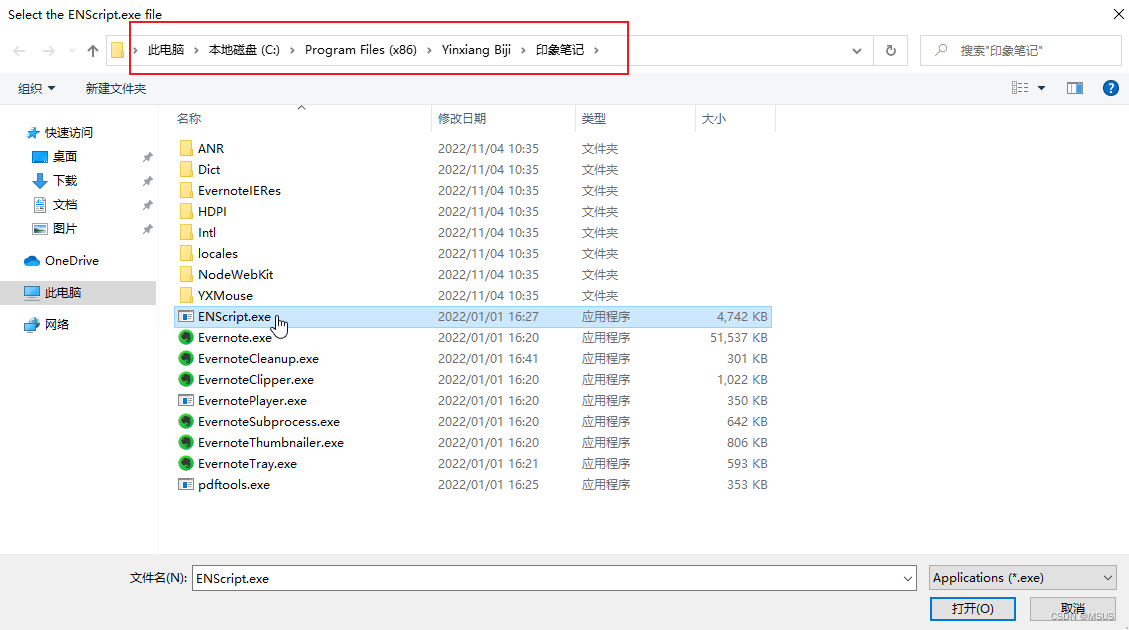Open 桌面 under quick access

coord(55,156)
